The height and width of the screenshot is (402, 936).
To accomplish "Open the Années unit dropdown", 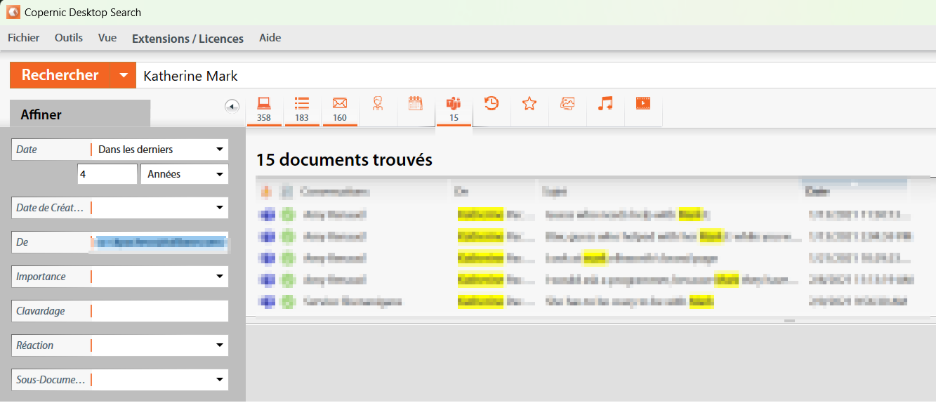I will coord(219,174).
